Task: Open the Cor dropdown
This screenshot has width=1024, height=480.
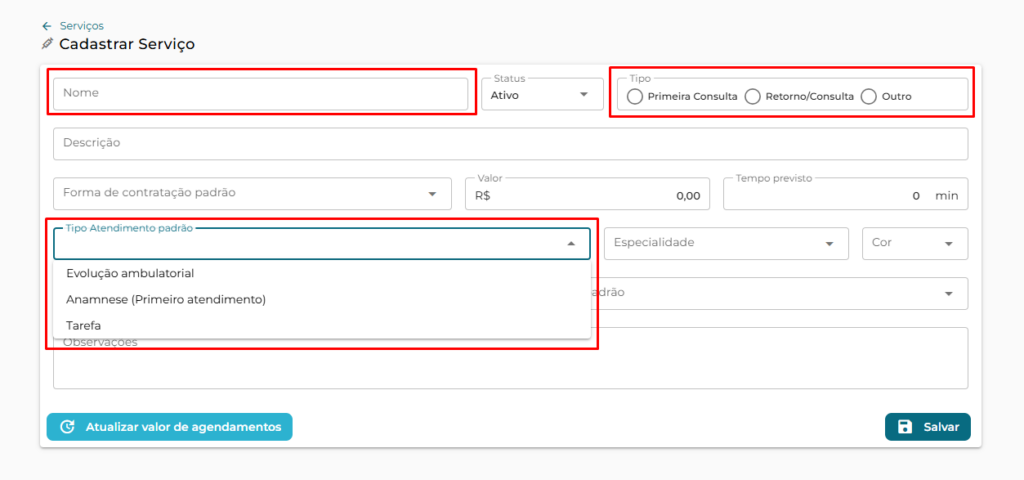Action: 915,243
